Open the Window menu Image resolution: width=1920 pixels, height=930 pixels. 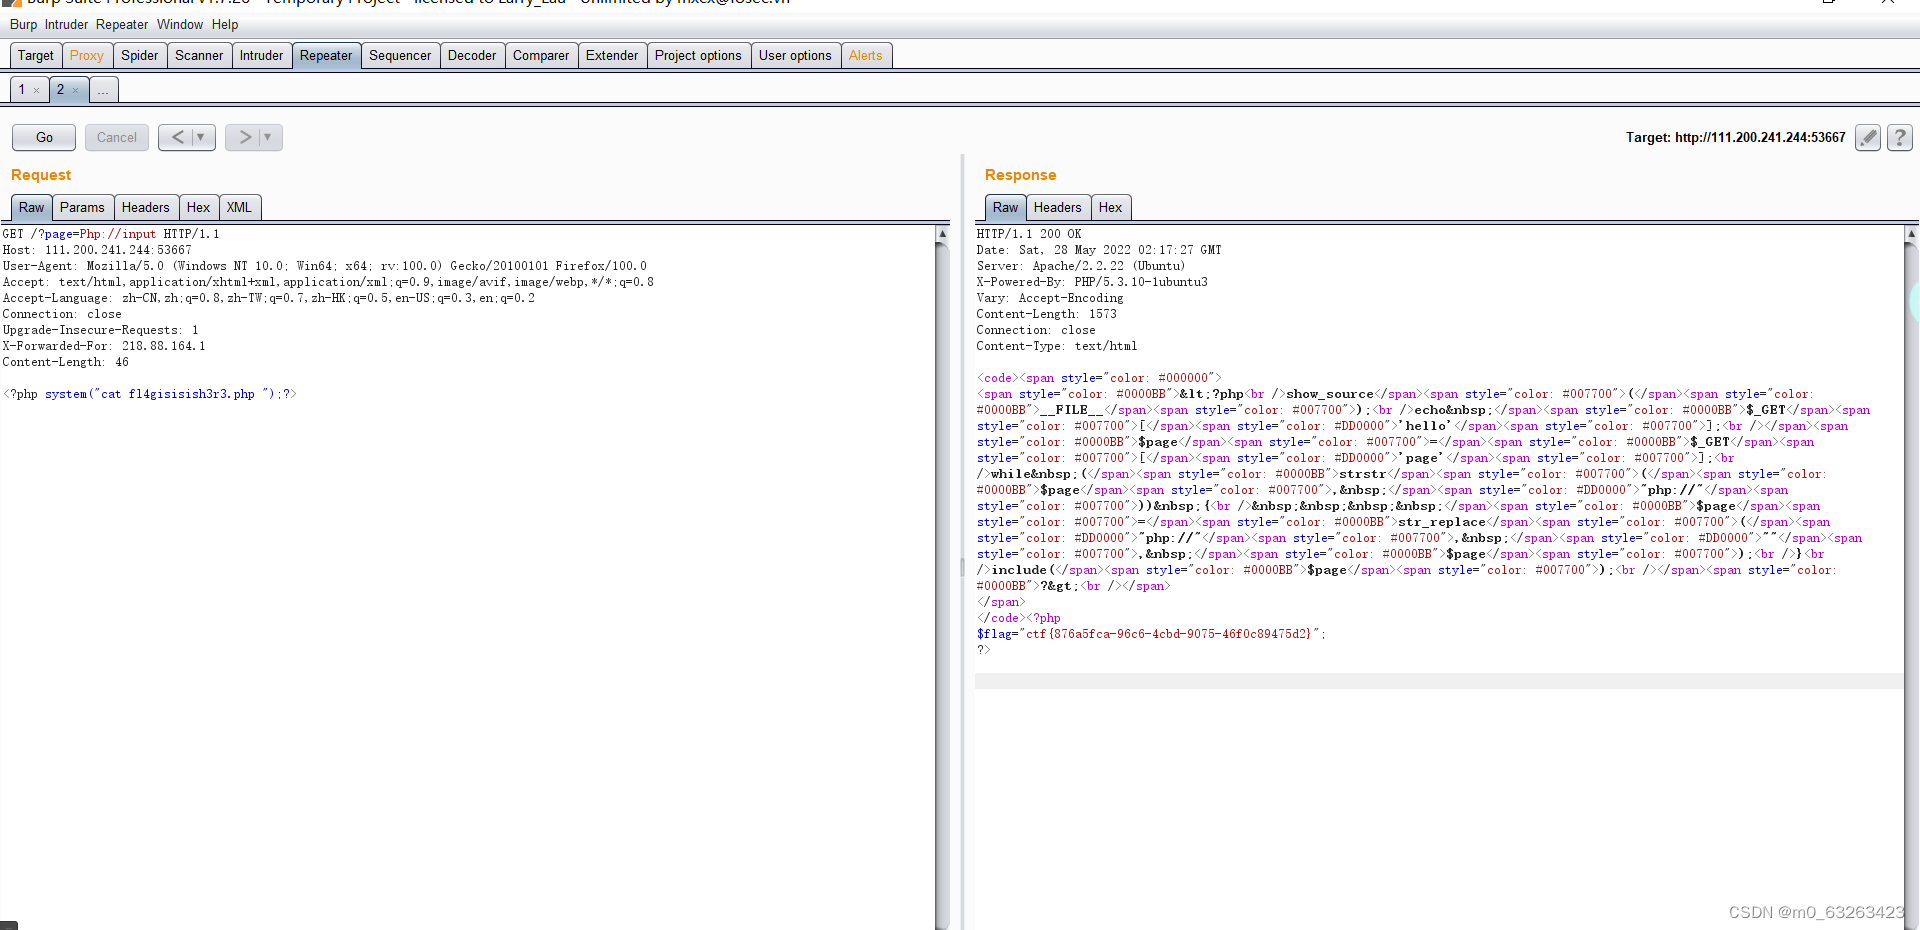[x=180, y=24]
